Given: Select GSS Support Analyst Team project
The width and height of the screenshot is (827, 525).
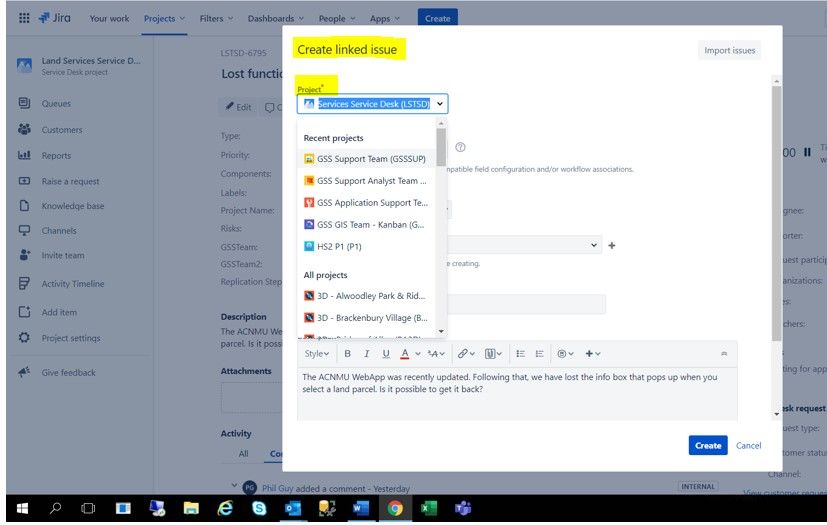Looking at the screenshot, I should click(367, 181).
